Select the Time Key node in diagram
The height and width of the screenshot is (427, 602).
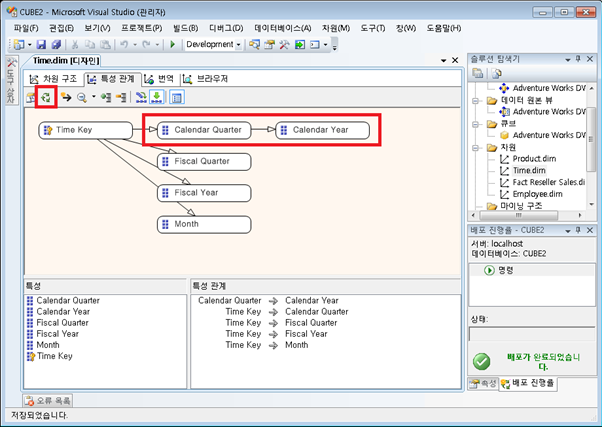point(86,130)
